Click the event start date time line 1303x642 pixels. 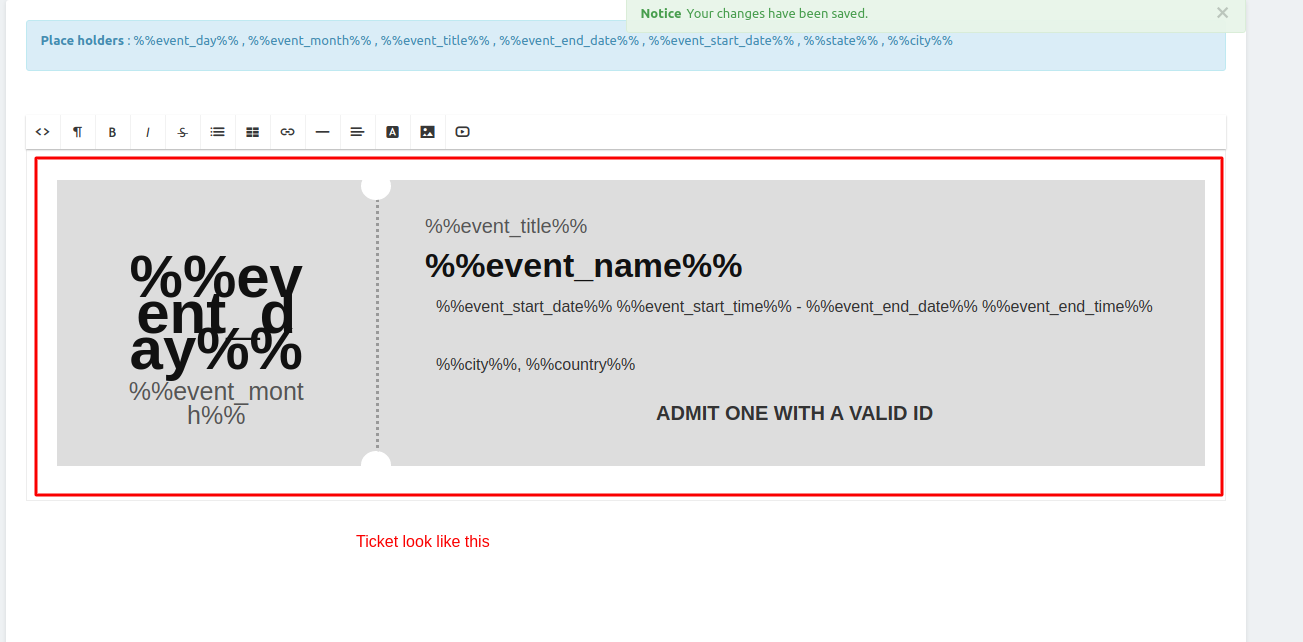point(794,306)
